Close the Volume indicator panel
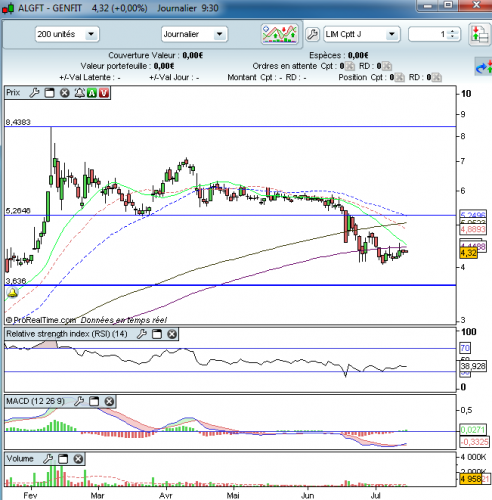 pos(78,459)
